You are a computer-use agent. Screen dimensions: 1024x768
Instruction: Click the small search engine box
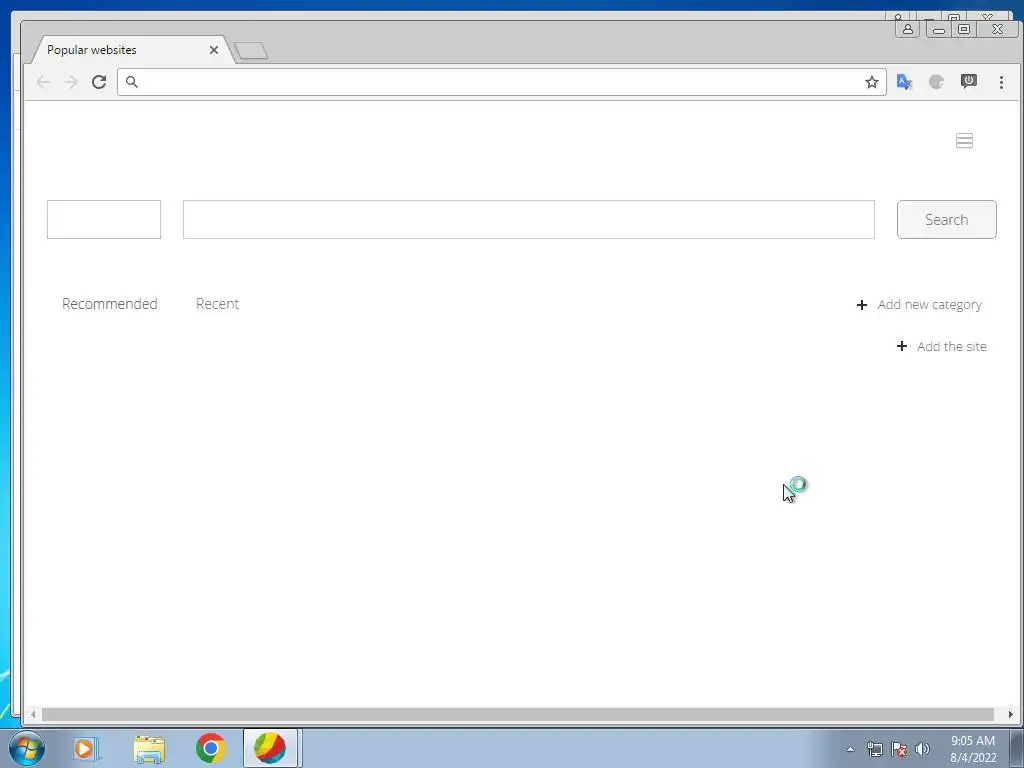point(104,219)
